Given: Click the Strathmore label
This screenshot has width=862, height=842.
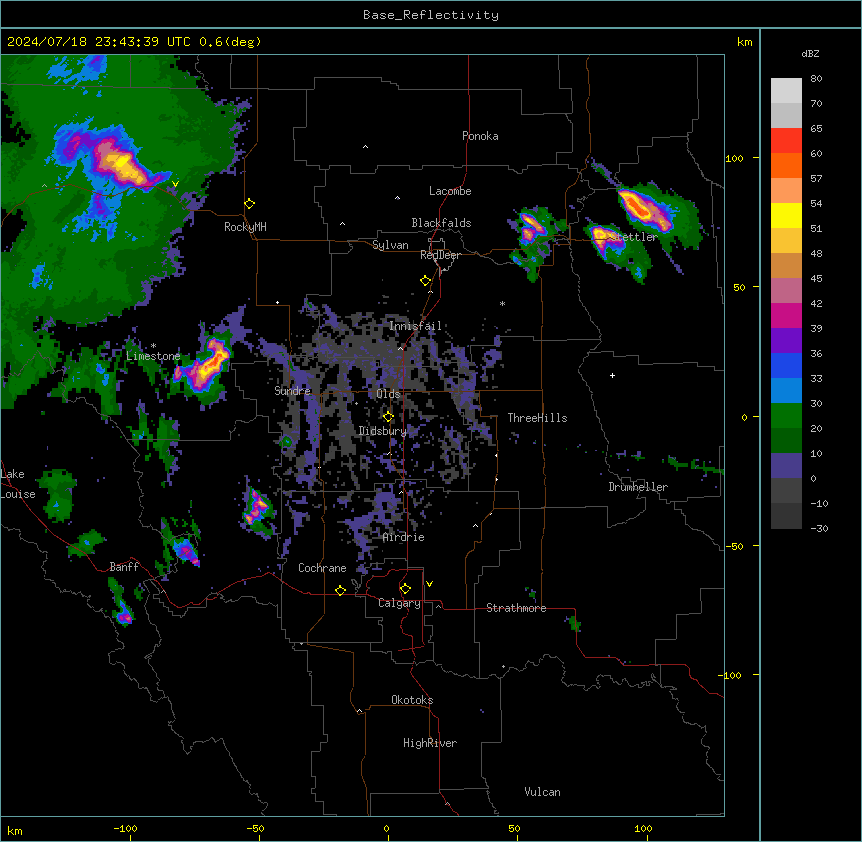Looking at the screenshot, I should click(x=516, y=608).
